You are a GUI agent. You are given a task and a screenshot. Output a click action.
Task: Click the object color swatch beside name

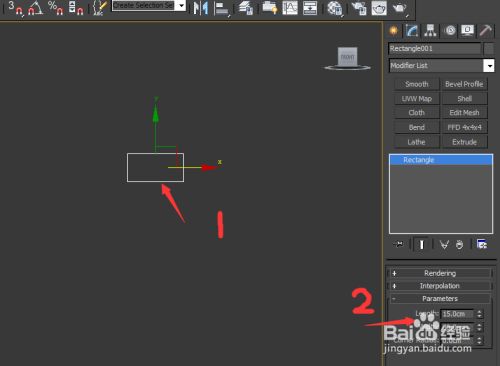tap(489, 49)
